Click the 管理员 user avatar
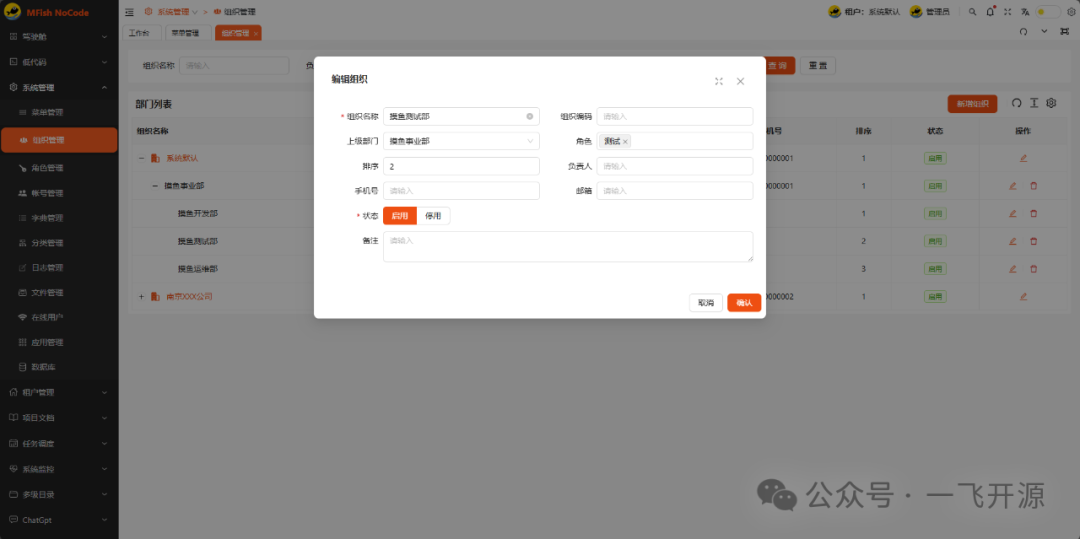Viewport: 1080px width, 539px height. point(916,12)
